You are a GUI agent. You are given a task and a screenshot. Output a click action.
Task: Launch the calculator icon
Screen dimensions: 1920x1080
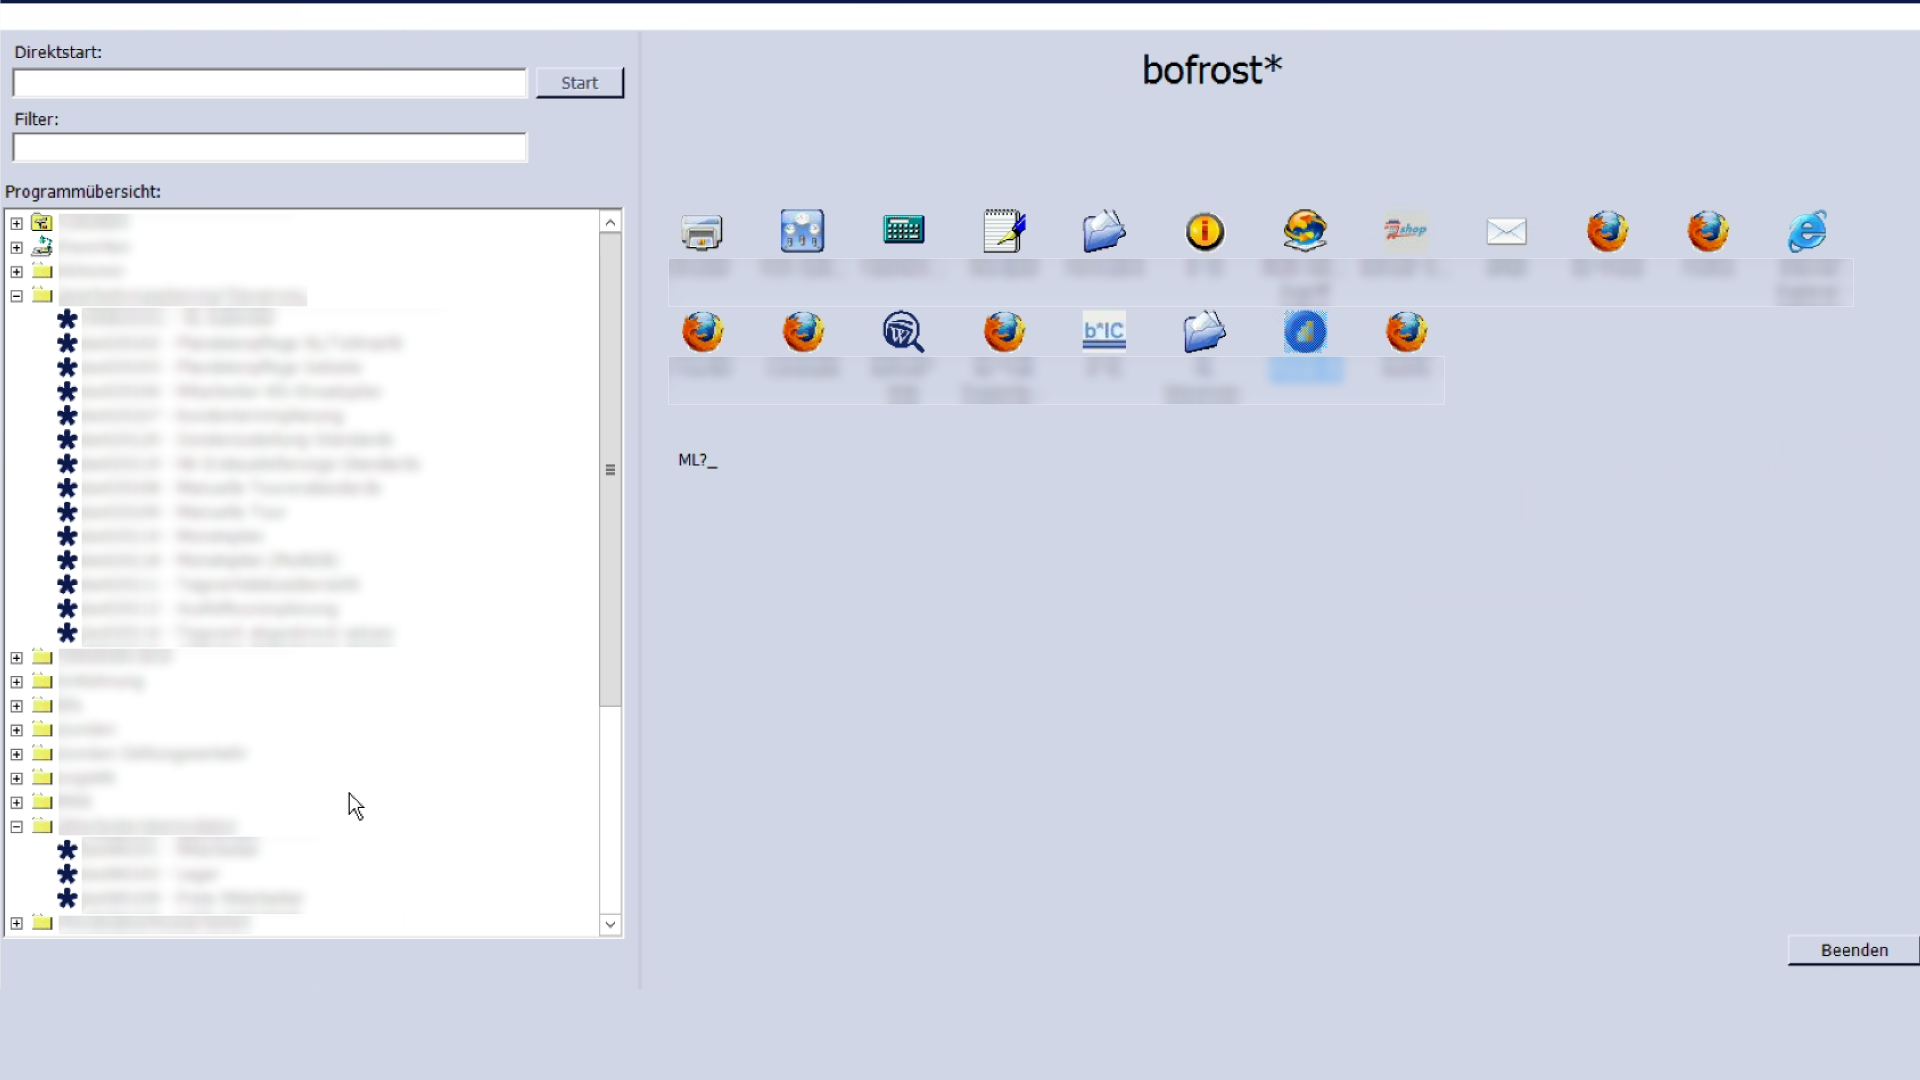click(x=903, y=231)
